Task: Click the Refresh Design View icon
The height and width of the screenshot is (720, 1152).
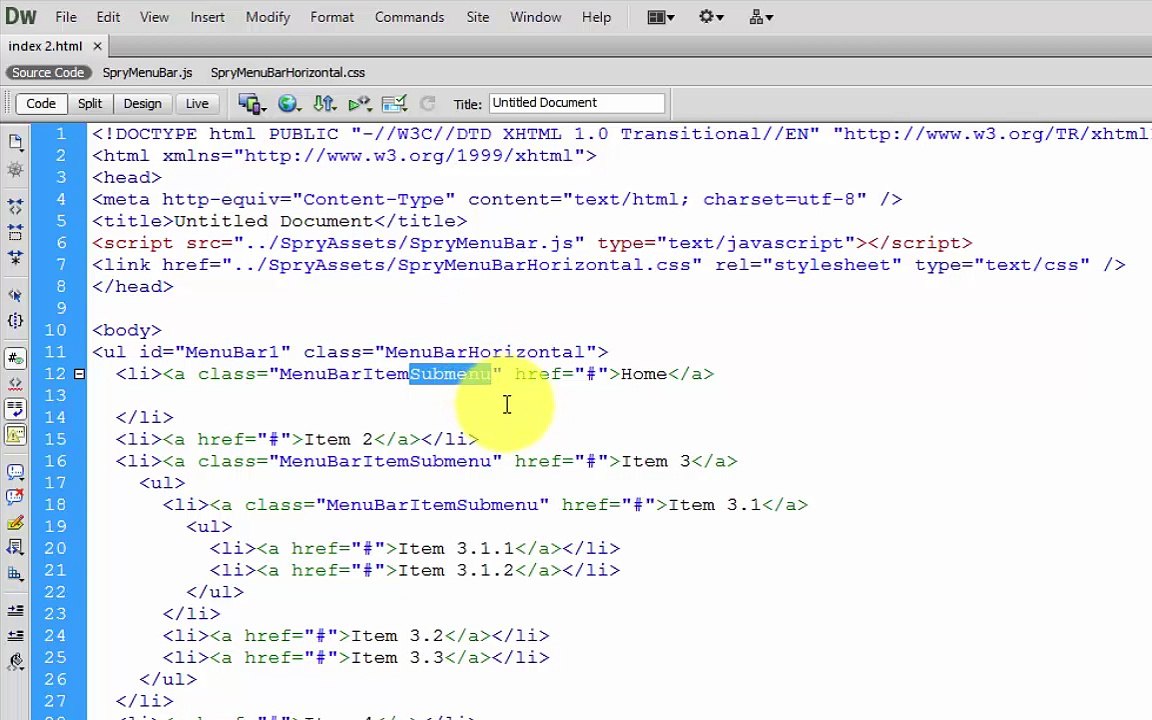Action: pos(428,104)
